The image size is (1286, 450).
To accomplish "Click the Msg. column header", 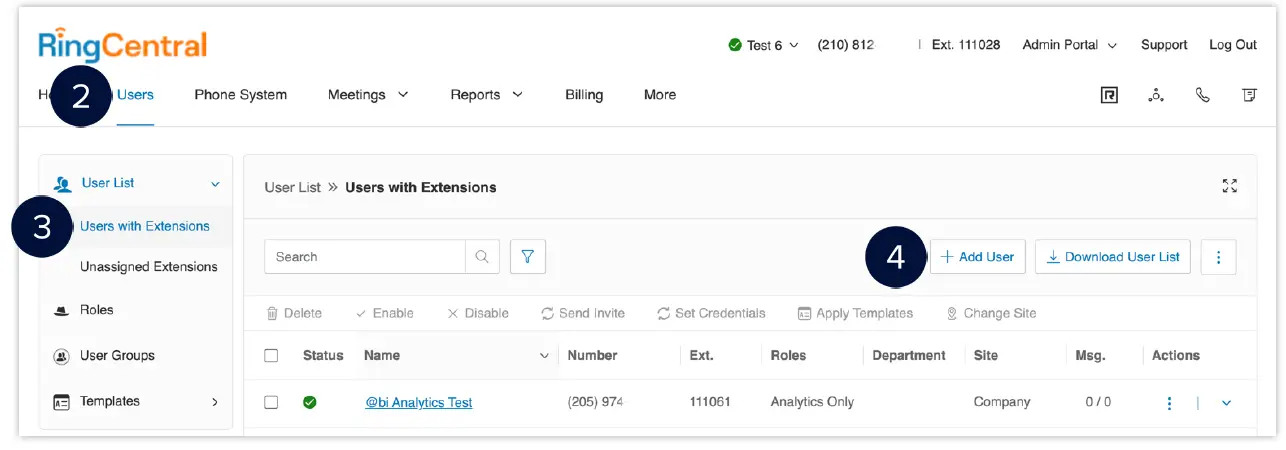I will 1090,355.
